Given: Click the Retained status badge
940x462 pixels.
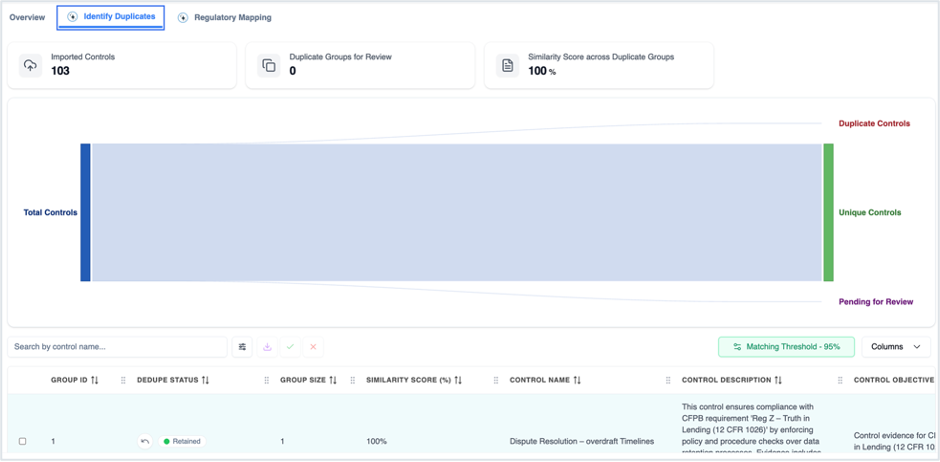Looking at the screenshot, I should pos(182,442).
